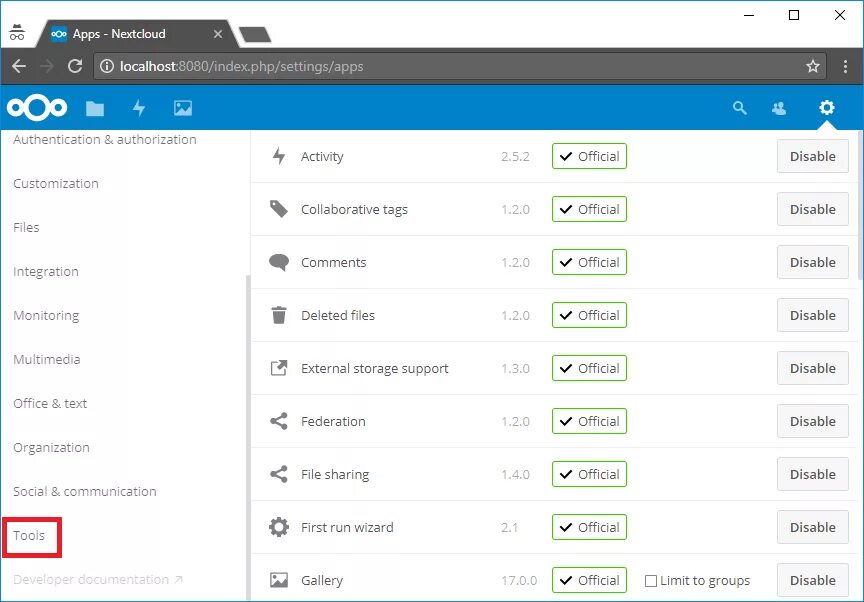864x602 pixels.
Task: Click the search magnifier icon
Action: (739, 108)
